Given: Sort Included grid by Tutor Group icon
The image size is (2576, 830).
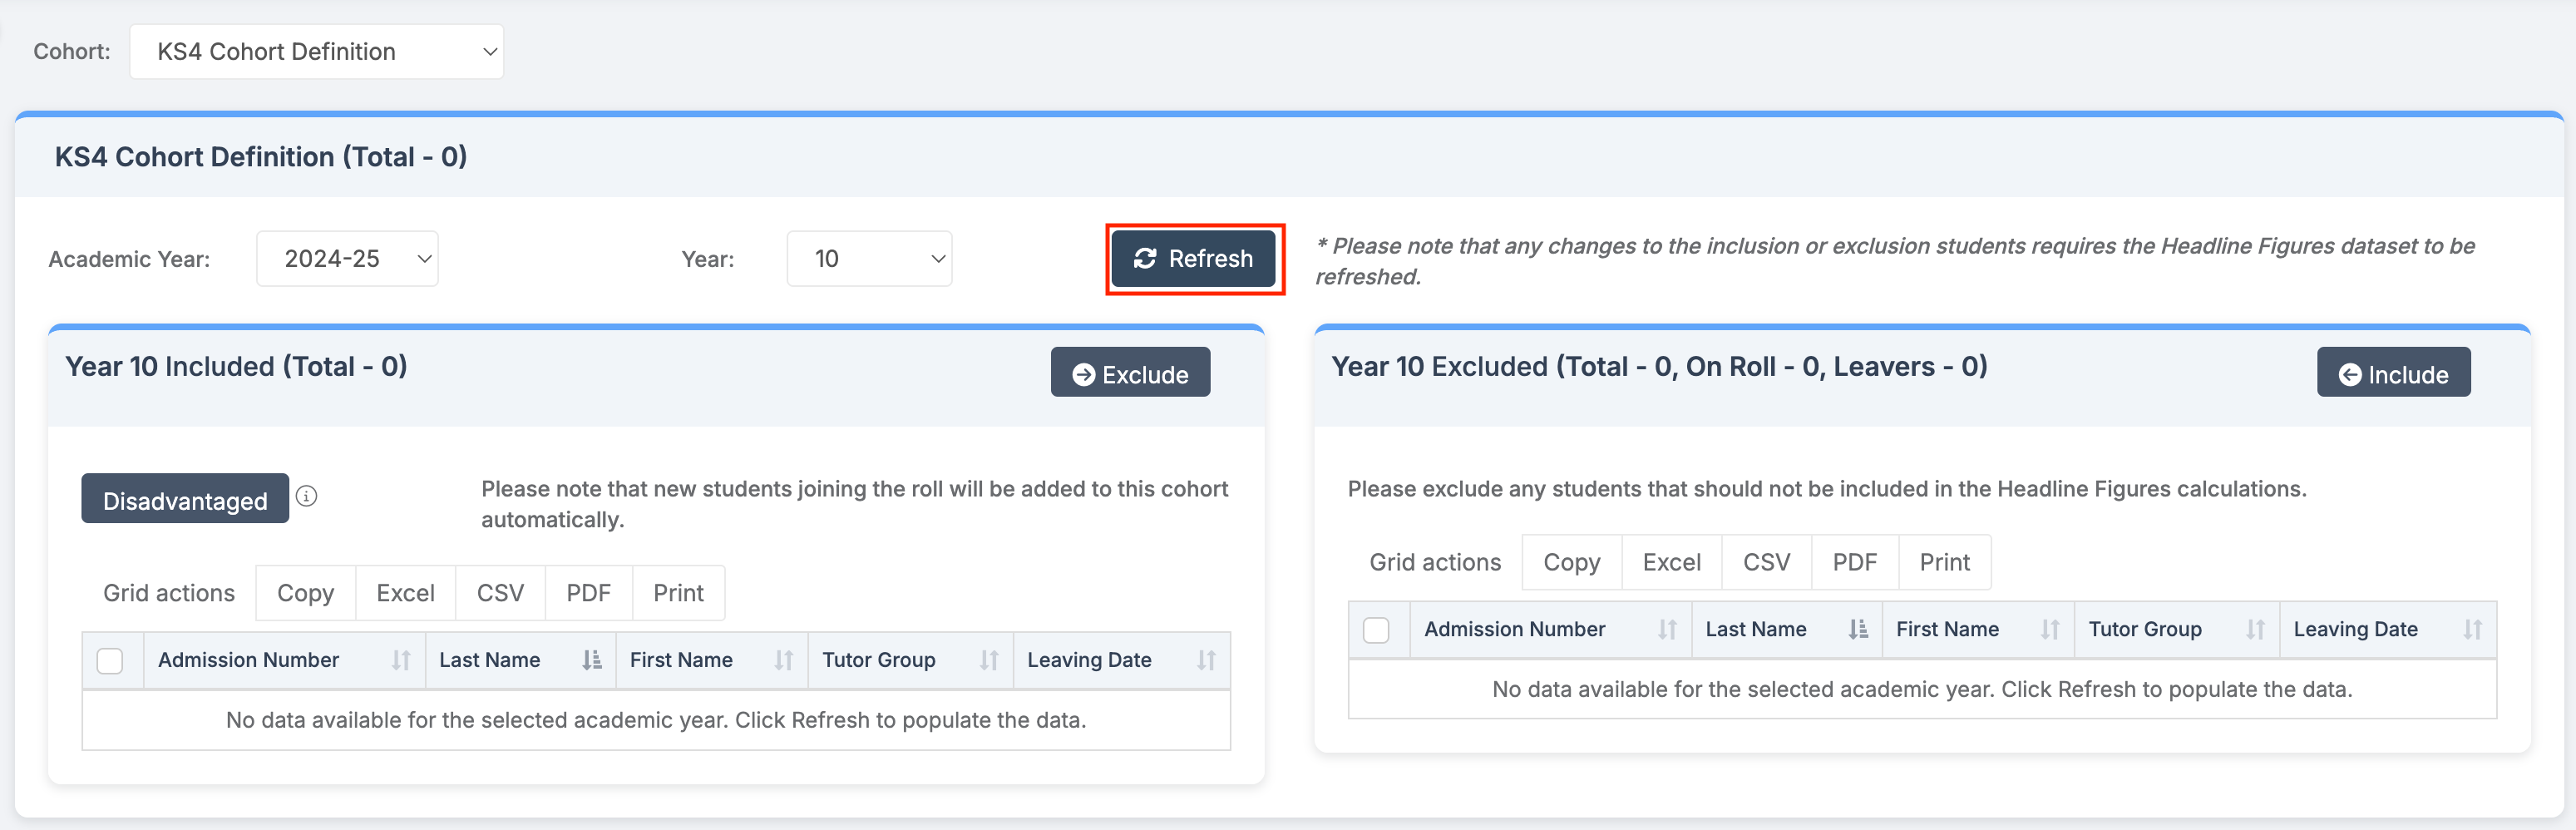Looking at the screenshot, I should point(989,660).
